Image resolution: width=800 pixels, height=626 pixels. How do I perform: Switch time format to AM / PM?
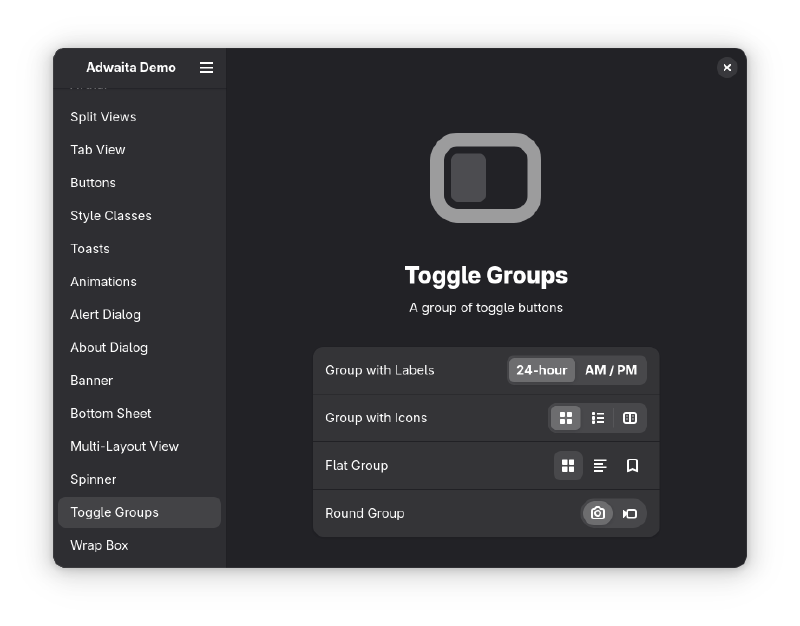[x=611, y=370]
